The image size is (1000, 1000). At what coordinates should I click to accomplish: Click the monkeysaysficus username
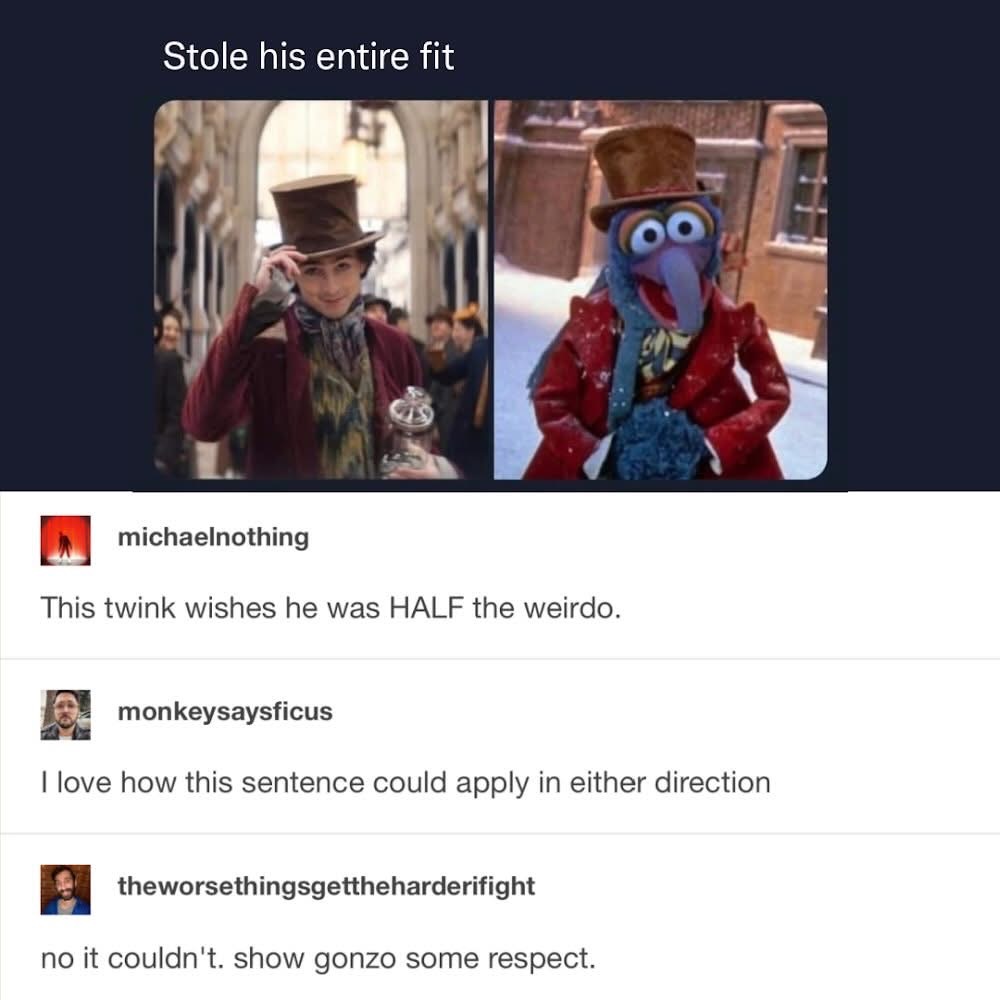point(225,712)
